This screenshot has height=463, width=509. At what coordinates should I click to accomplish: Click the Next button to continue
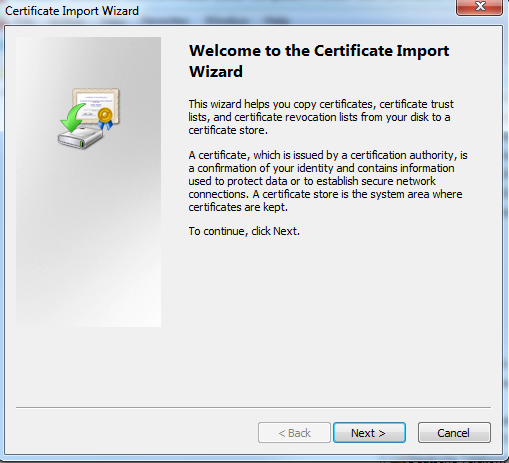tap(369, 433)
